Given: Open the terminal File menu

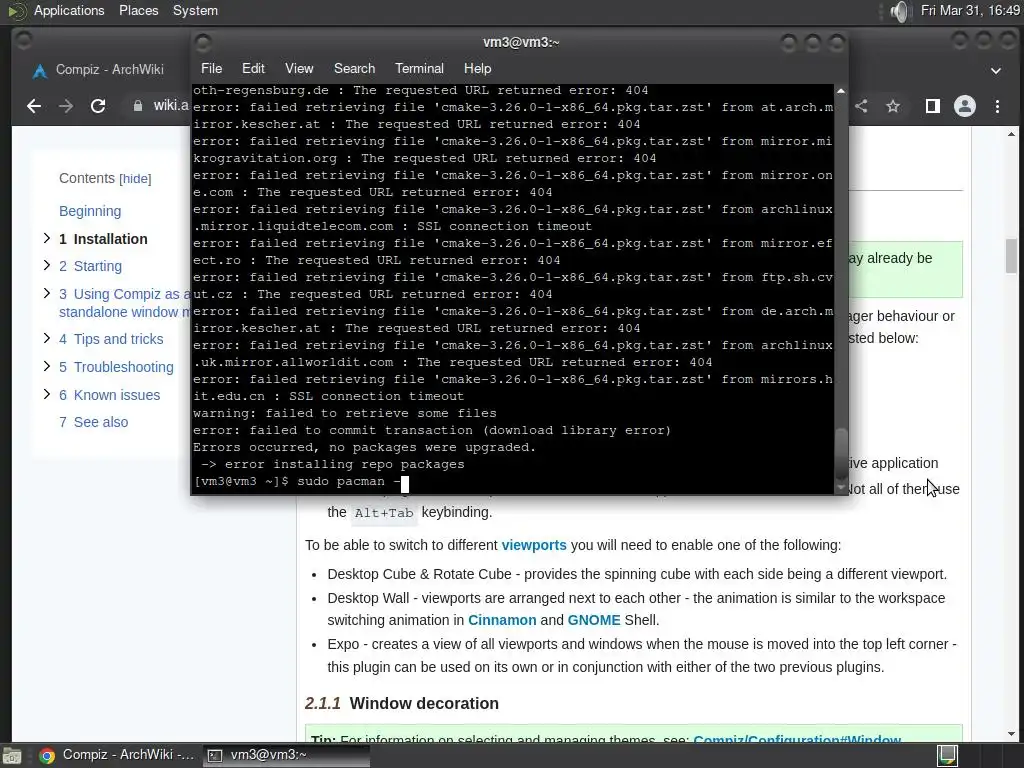Looking at the screenshot, I should (212, 69).
